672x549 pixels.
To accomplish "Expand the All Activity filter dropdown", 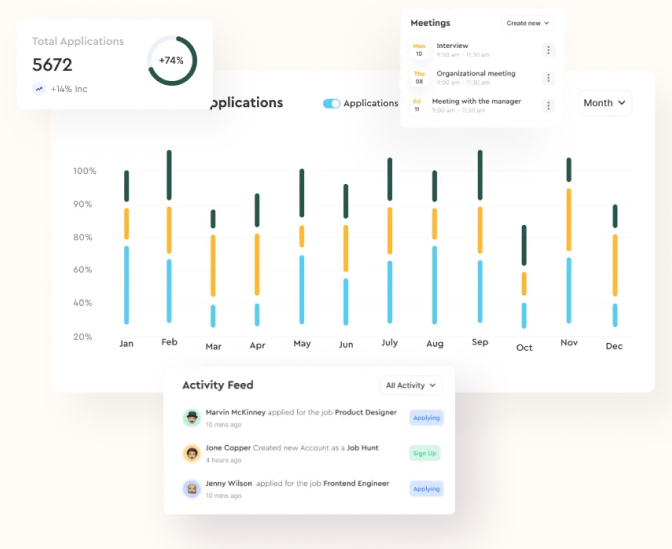I will (410, 385).
